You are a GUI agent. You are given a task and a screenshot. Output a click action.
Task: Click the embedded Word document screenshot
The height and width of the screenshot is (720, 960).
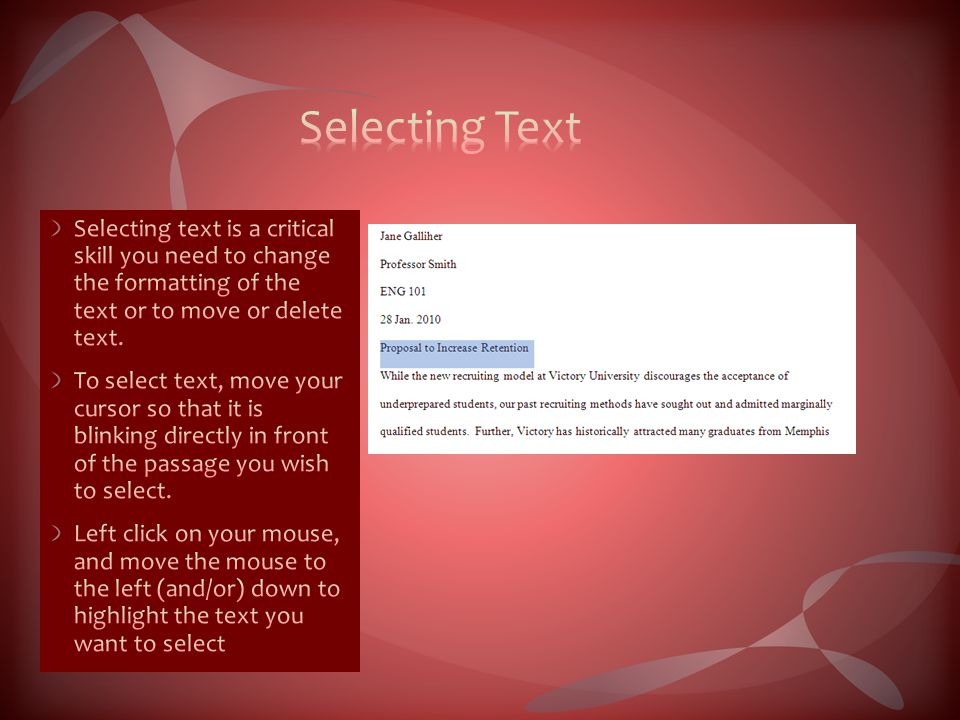(612, 339)
